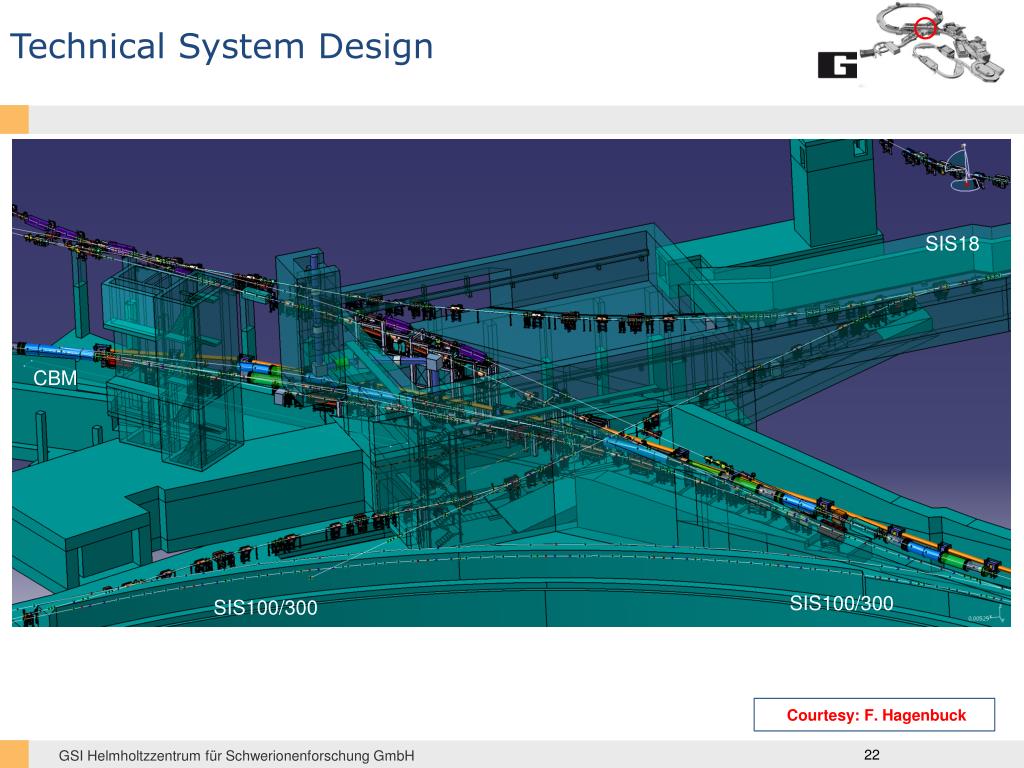Click the 'Courtesy: F. Hagenbuck' box

point(874,714)
